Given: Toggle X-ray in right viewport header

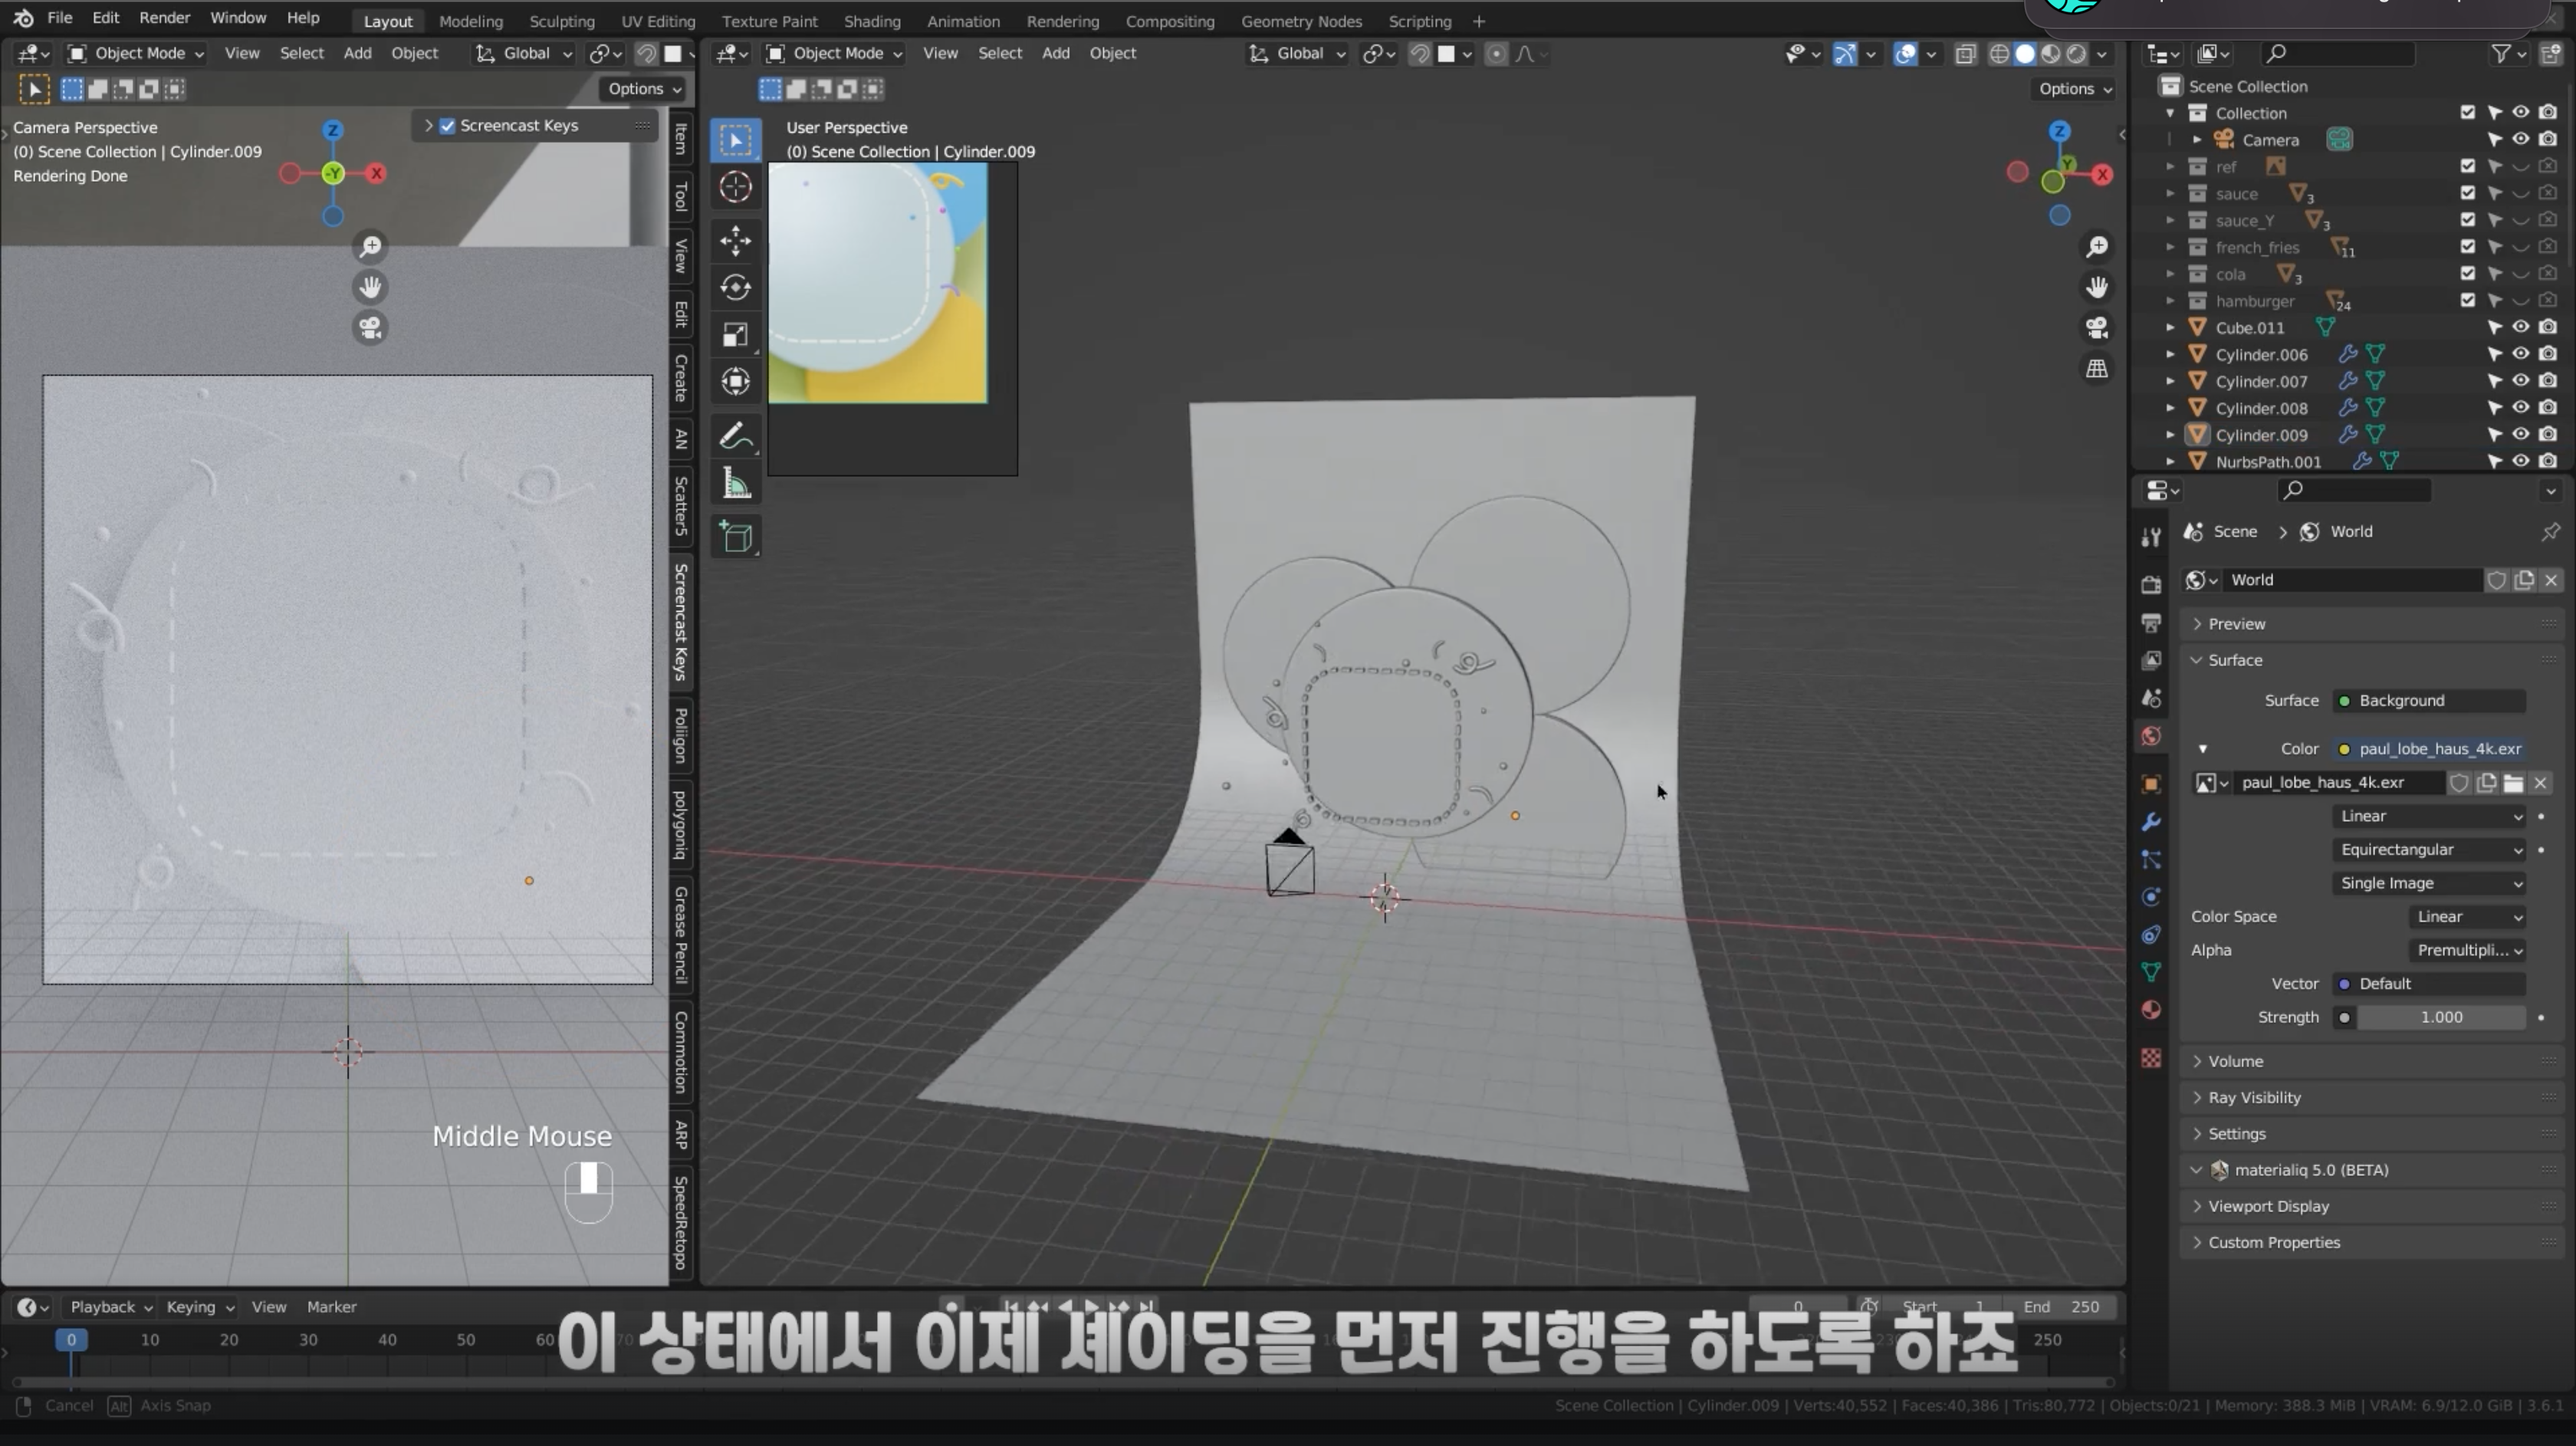Looking at the screenshot, I should [1965, 54].
